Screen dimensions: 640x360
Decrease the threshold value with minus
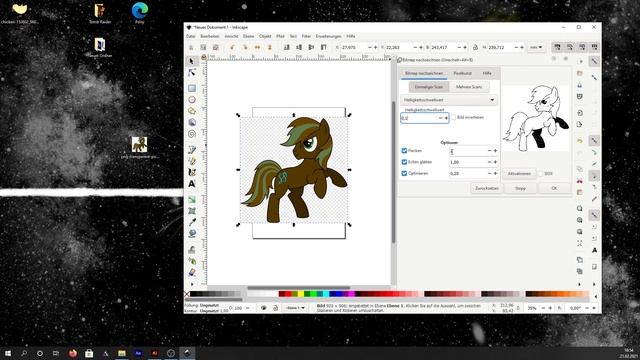point(440,118)
